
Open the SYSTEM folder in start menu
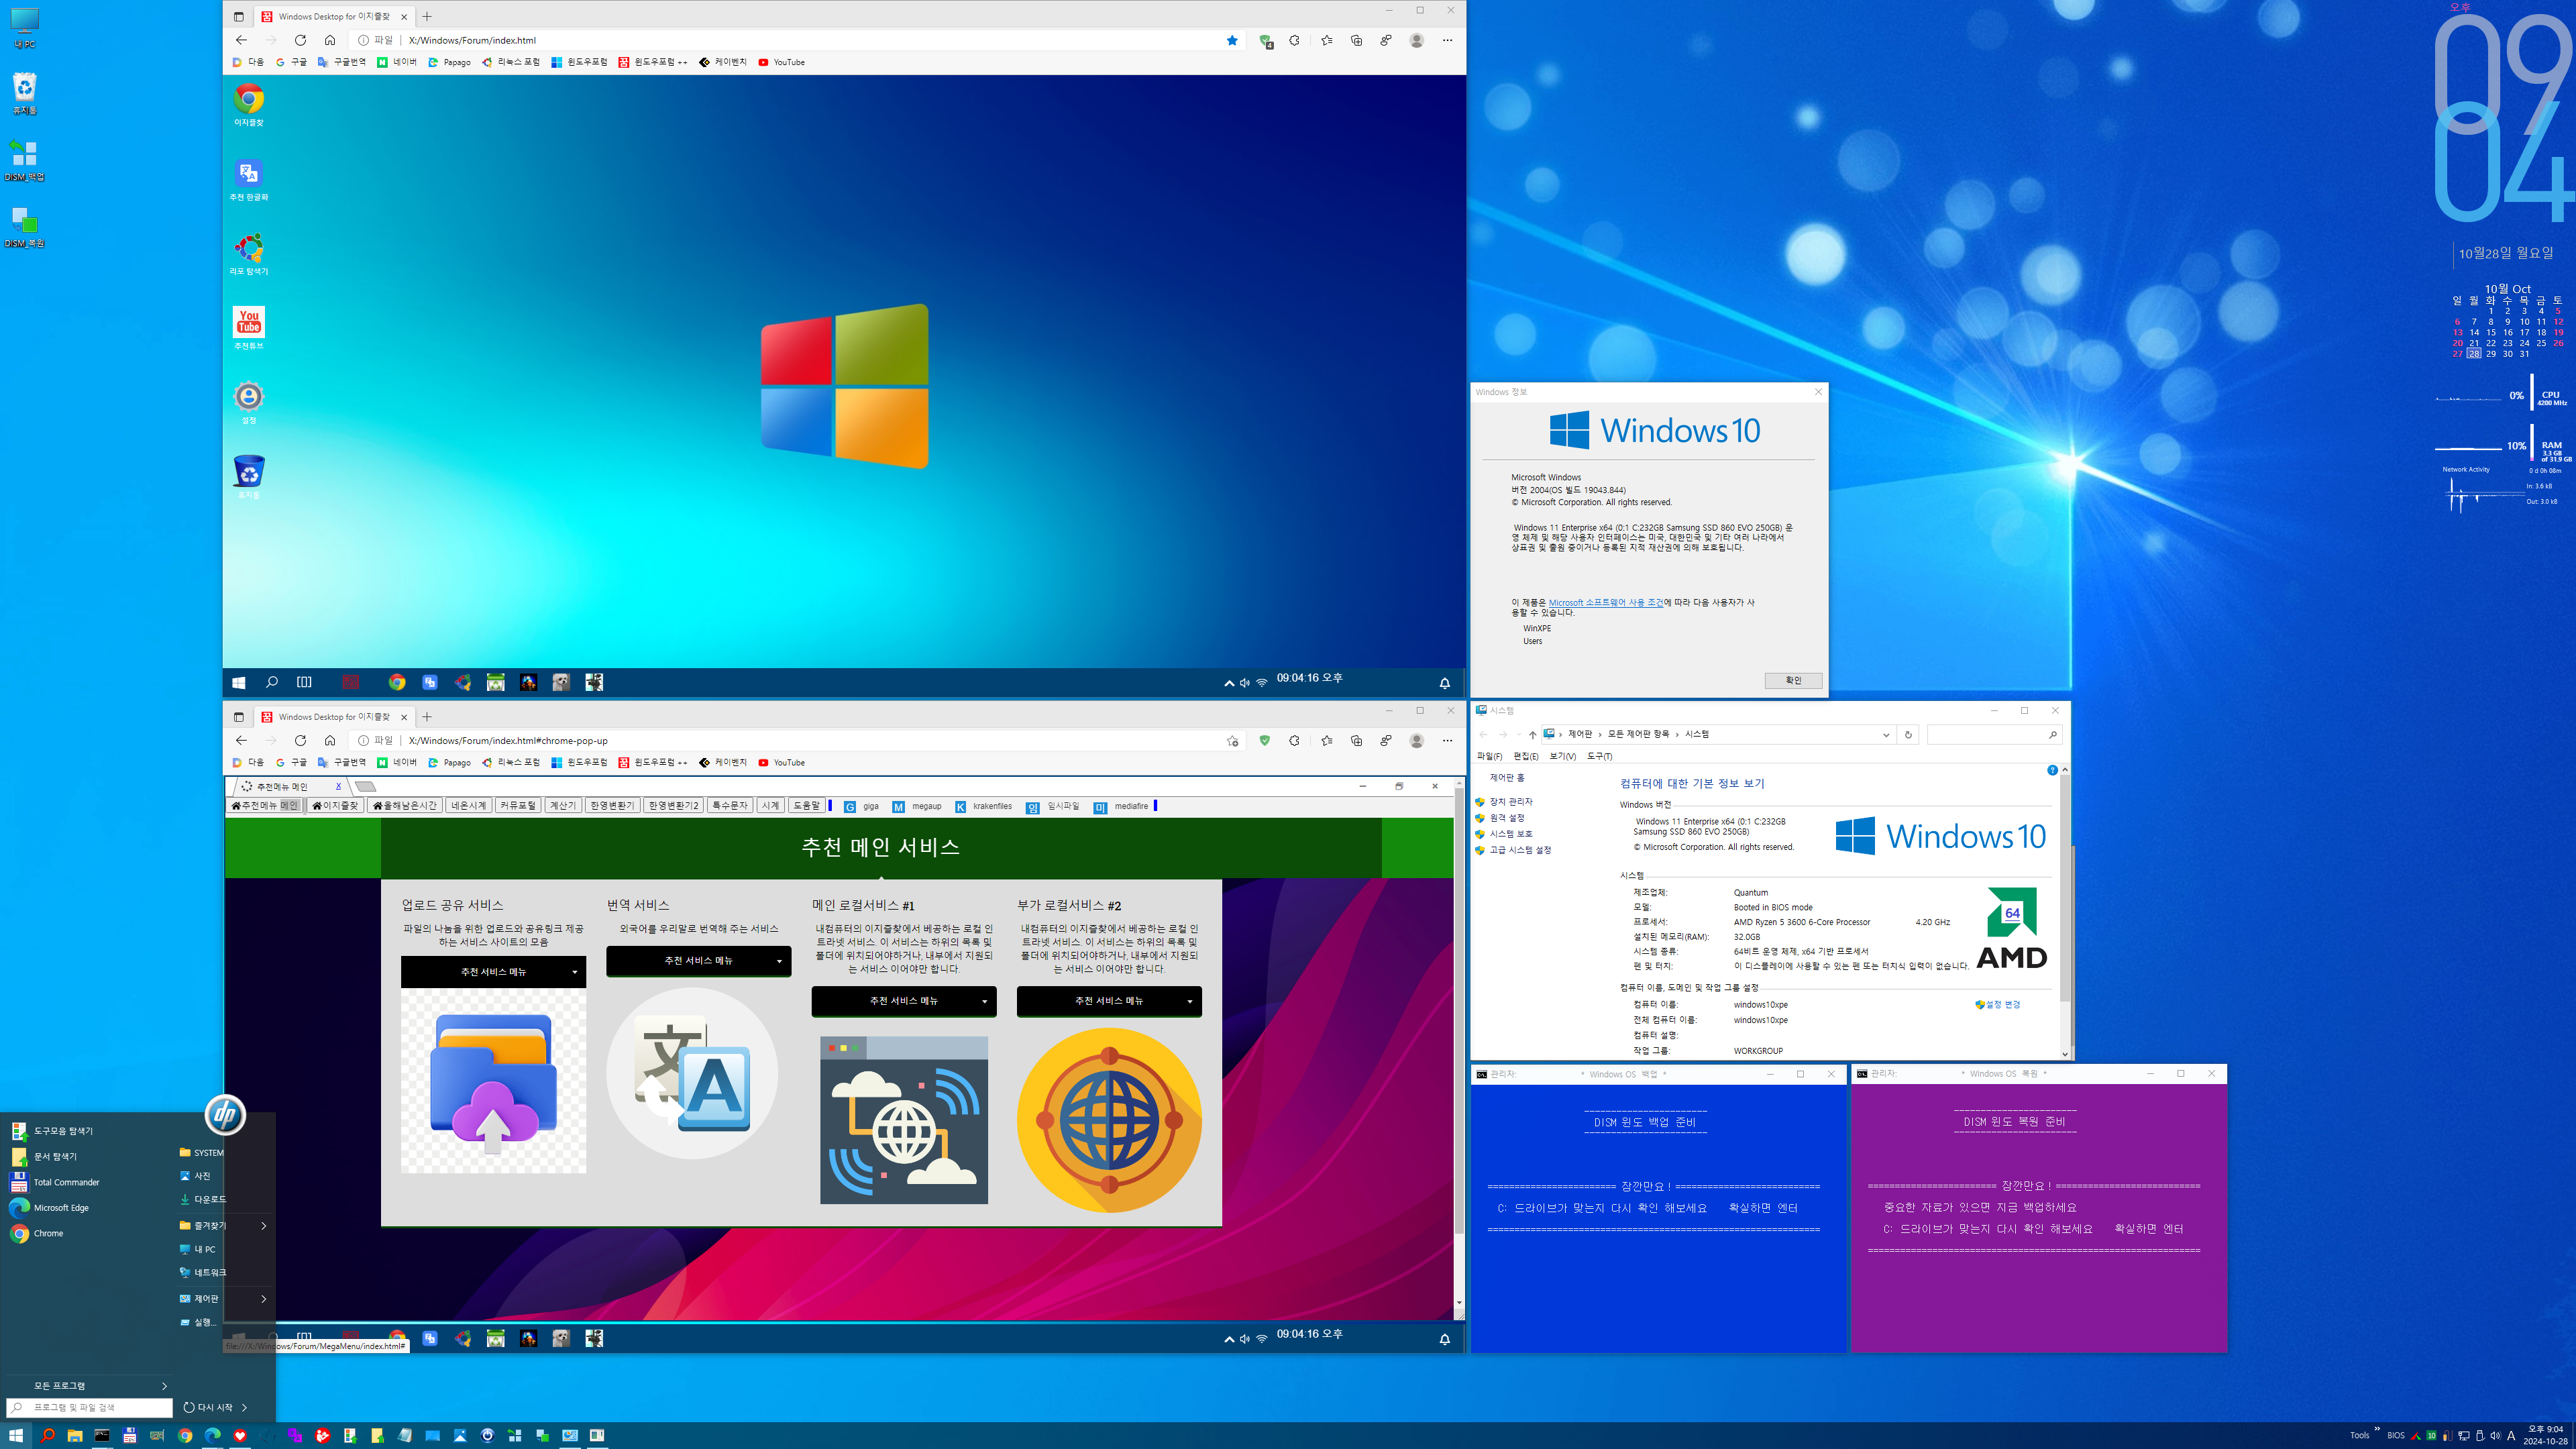click(x=201, y=1152)
